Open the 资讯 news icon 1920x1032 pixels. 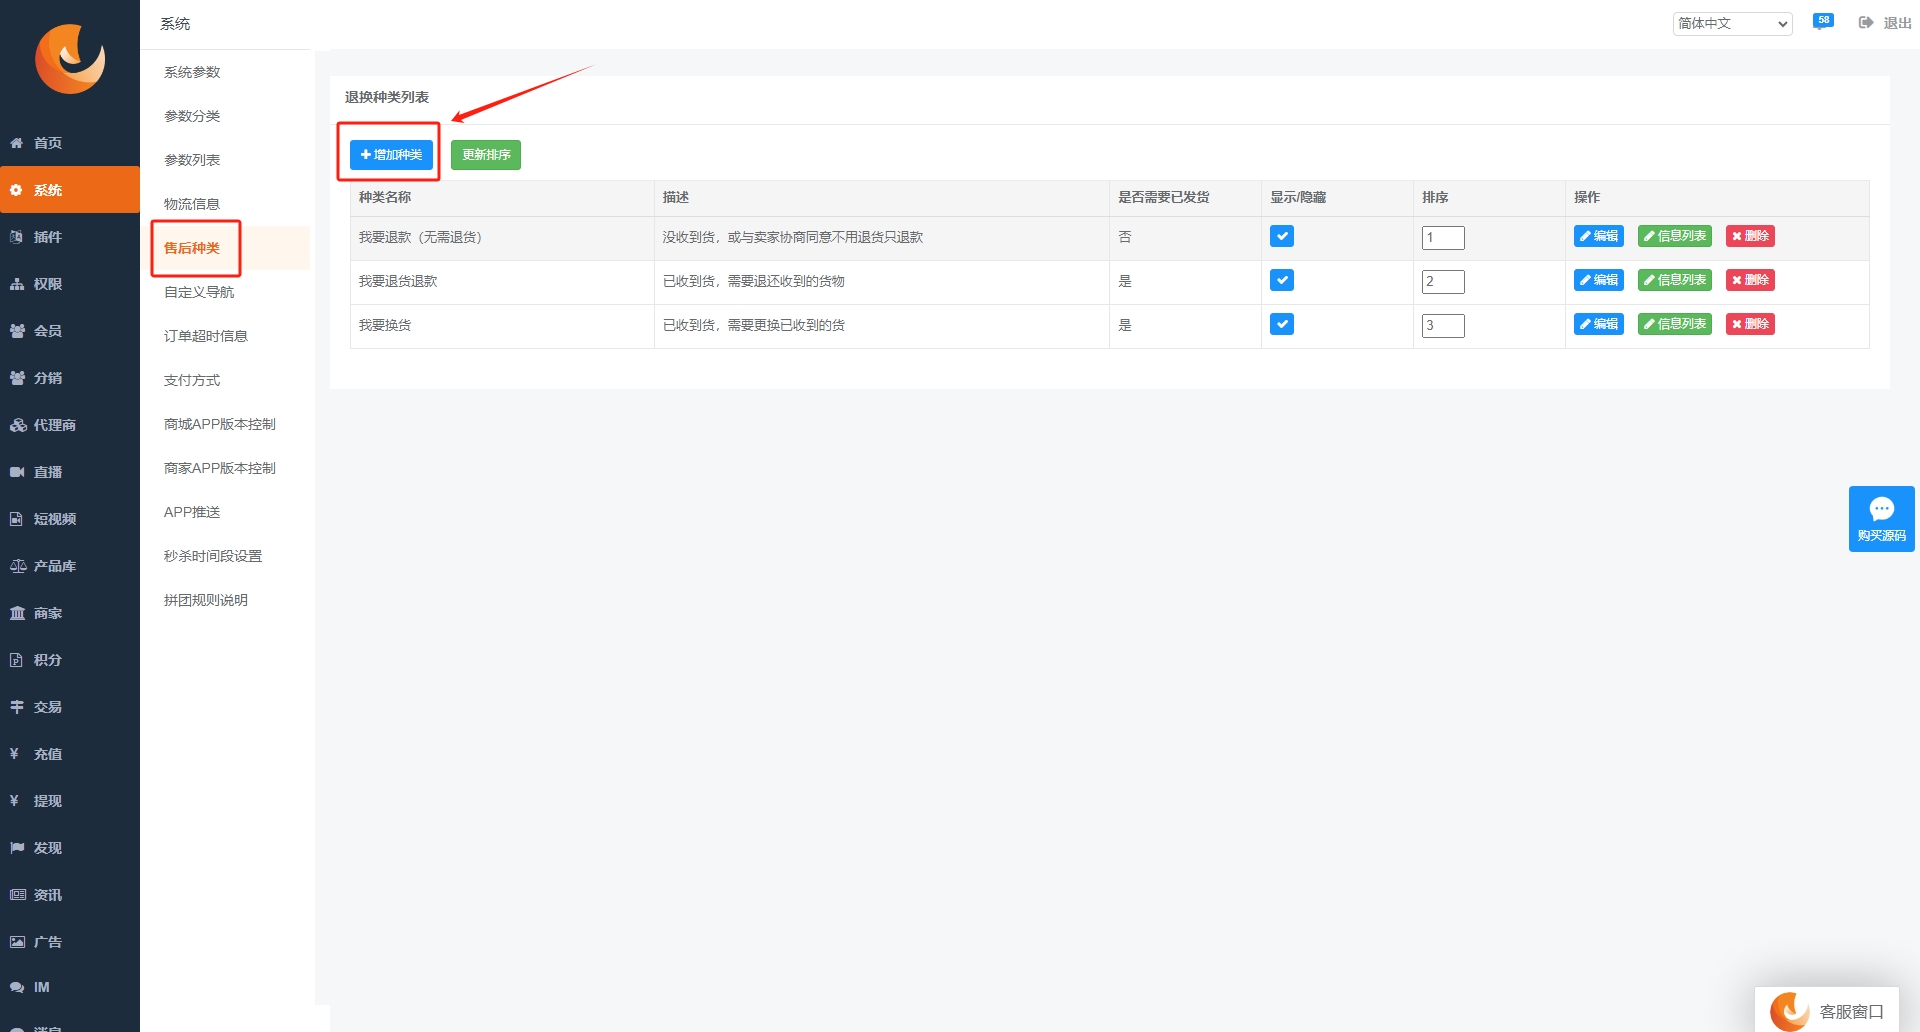17,895
